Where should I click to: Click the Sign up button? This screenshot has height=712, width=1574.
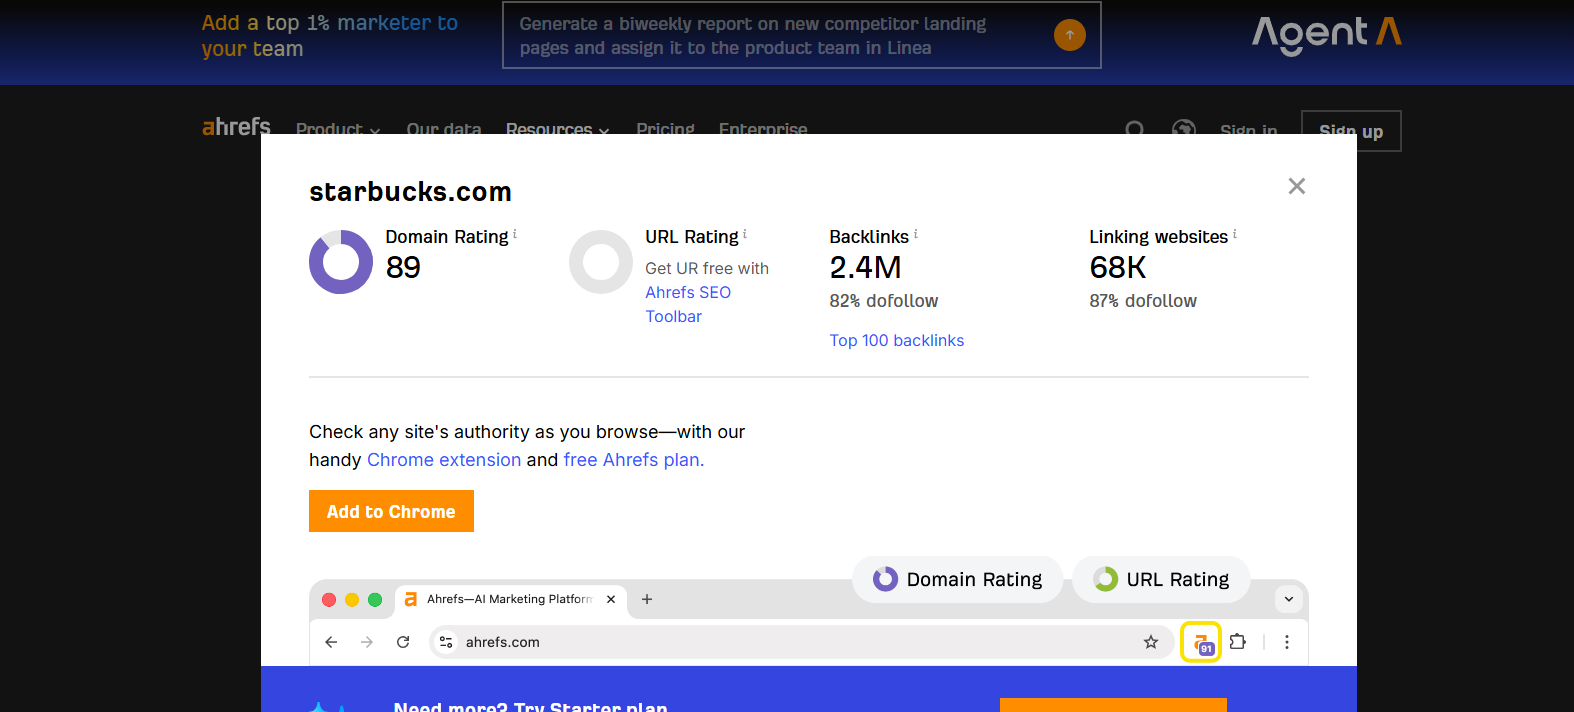coord(1351,131)
